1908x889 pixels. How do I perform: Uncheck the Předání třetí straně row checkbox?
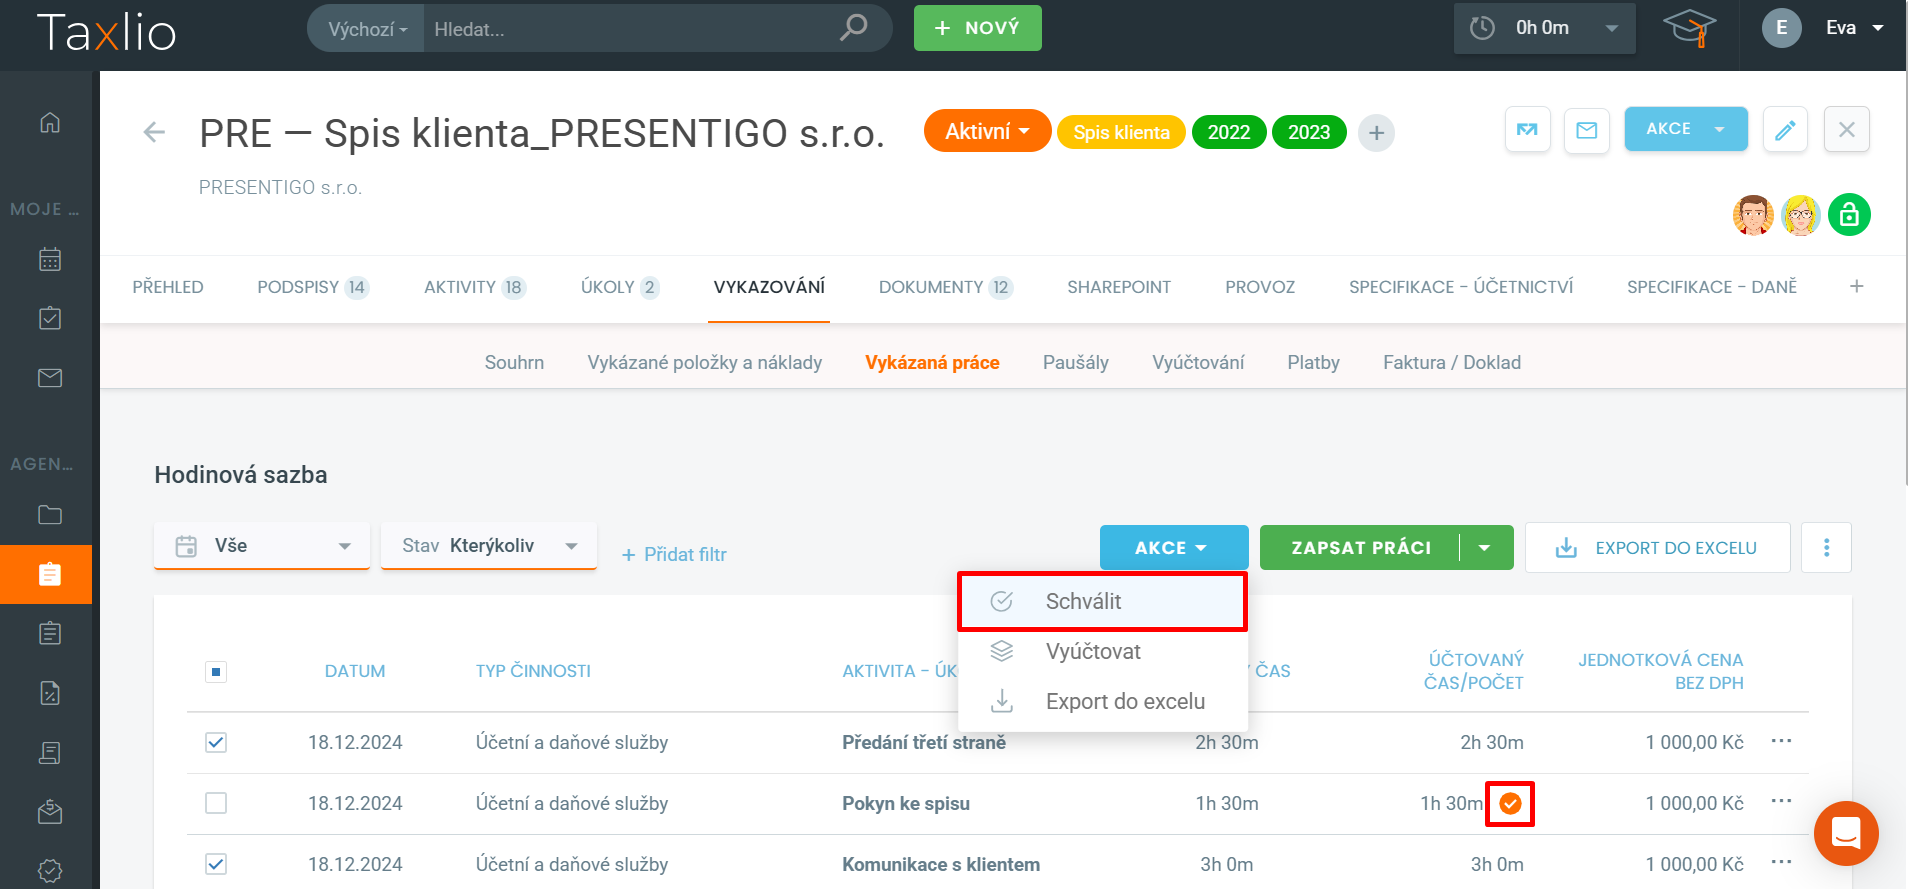(216, 742)
